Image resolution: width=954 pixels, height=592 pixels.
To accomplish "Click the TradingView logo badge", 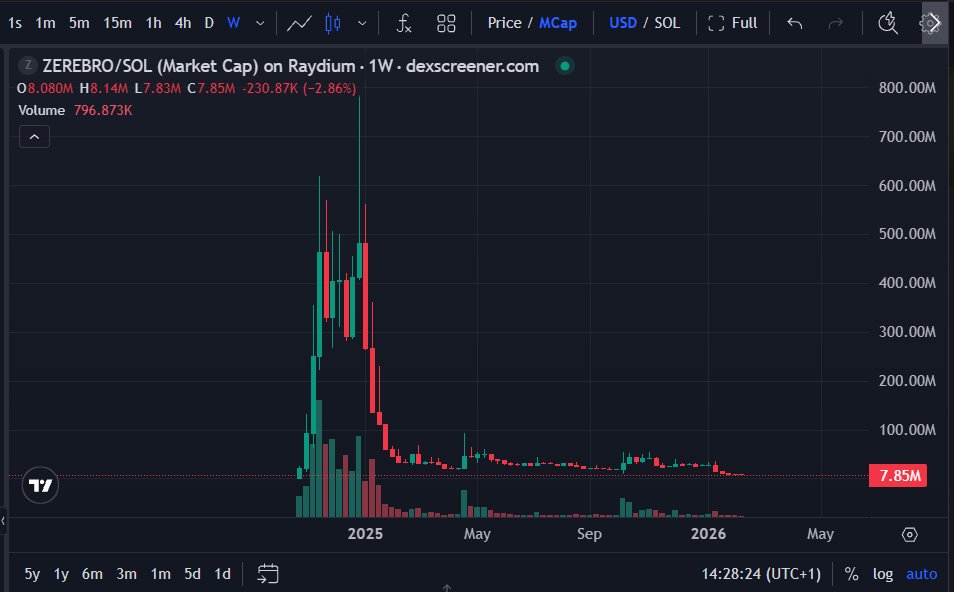I will 40,486.
